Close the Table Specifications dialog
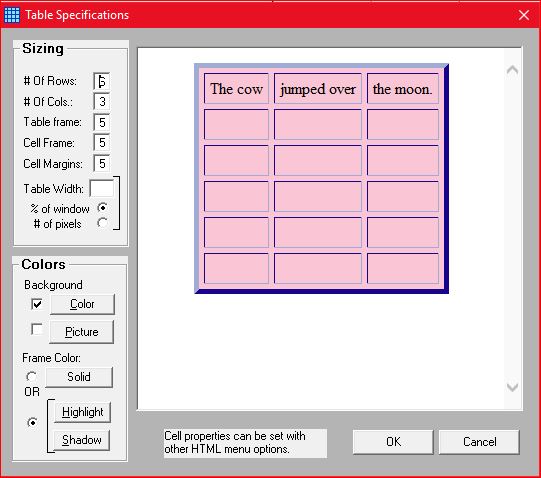The height and width of the screenshot is (478, 541). click(524, 15)
